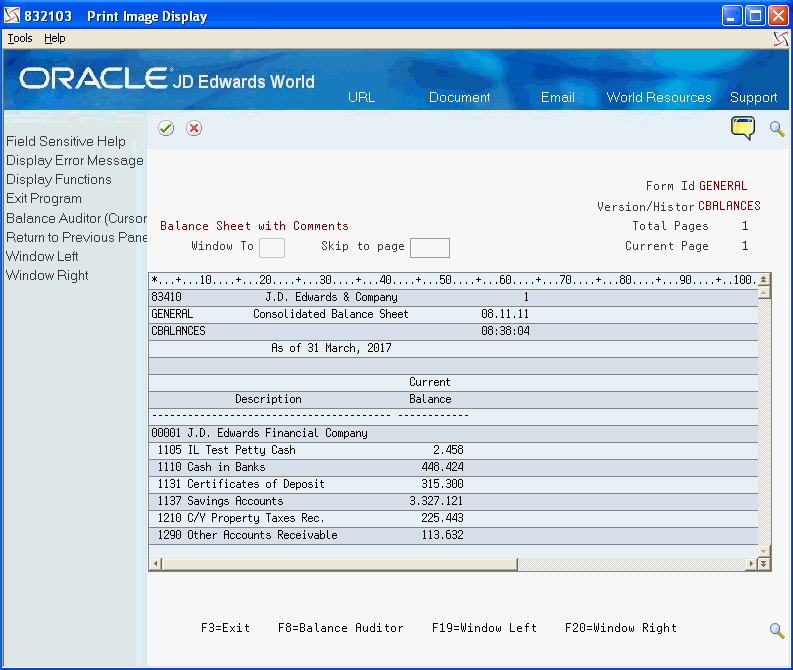Click the 00001 J.D. Edwards Financial Company row
The image size is (793, 670).
point(453,433)
